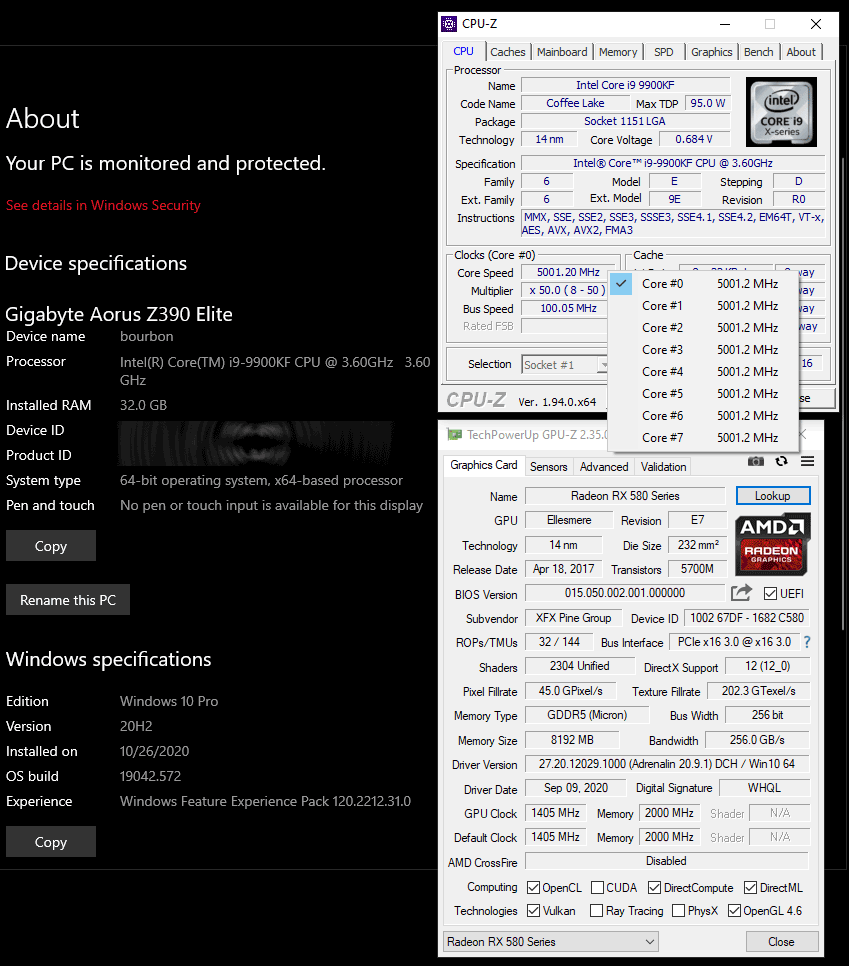Click the processor Name field Intel Core i9 9900KF
Screen dimensions: 849x966
(x=625, y=85)
